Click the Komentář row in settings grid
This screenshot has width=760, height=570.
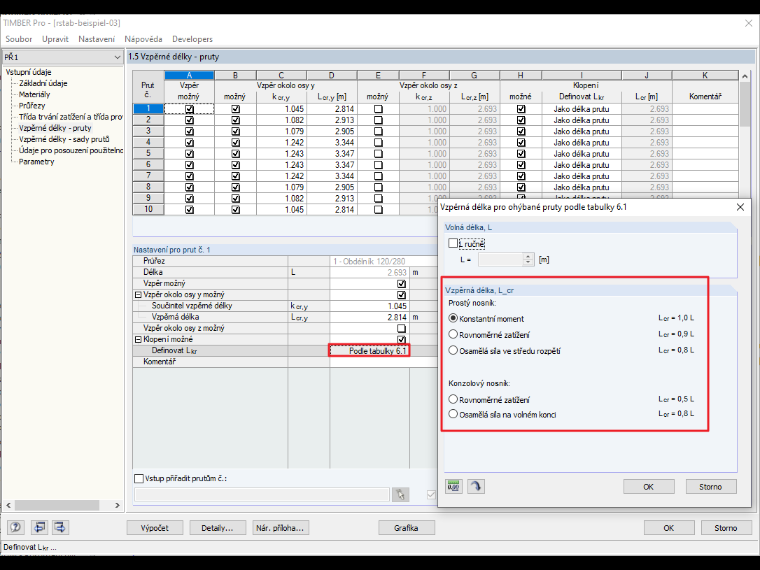click(x=285, y=362)
